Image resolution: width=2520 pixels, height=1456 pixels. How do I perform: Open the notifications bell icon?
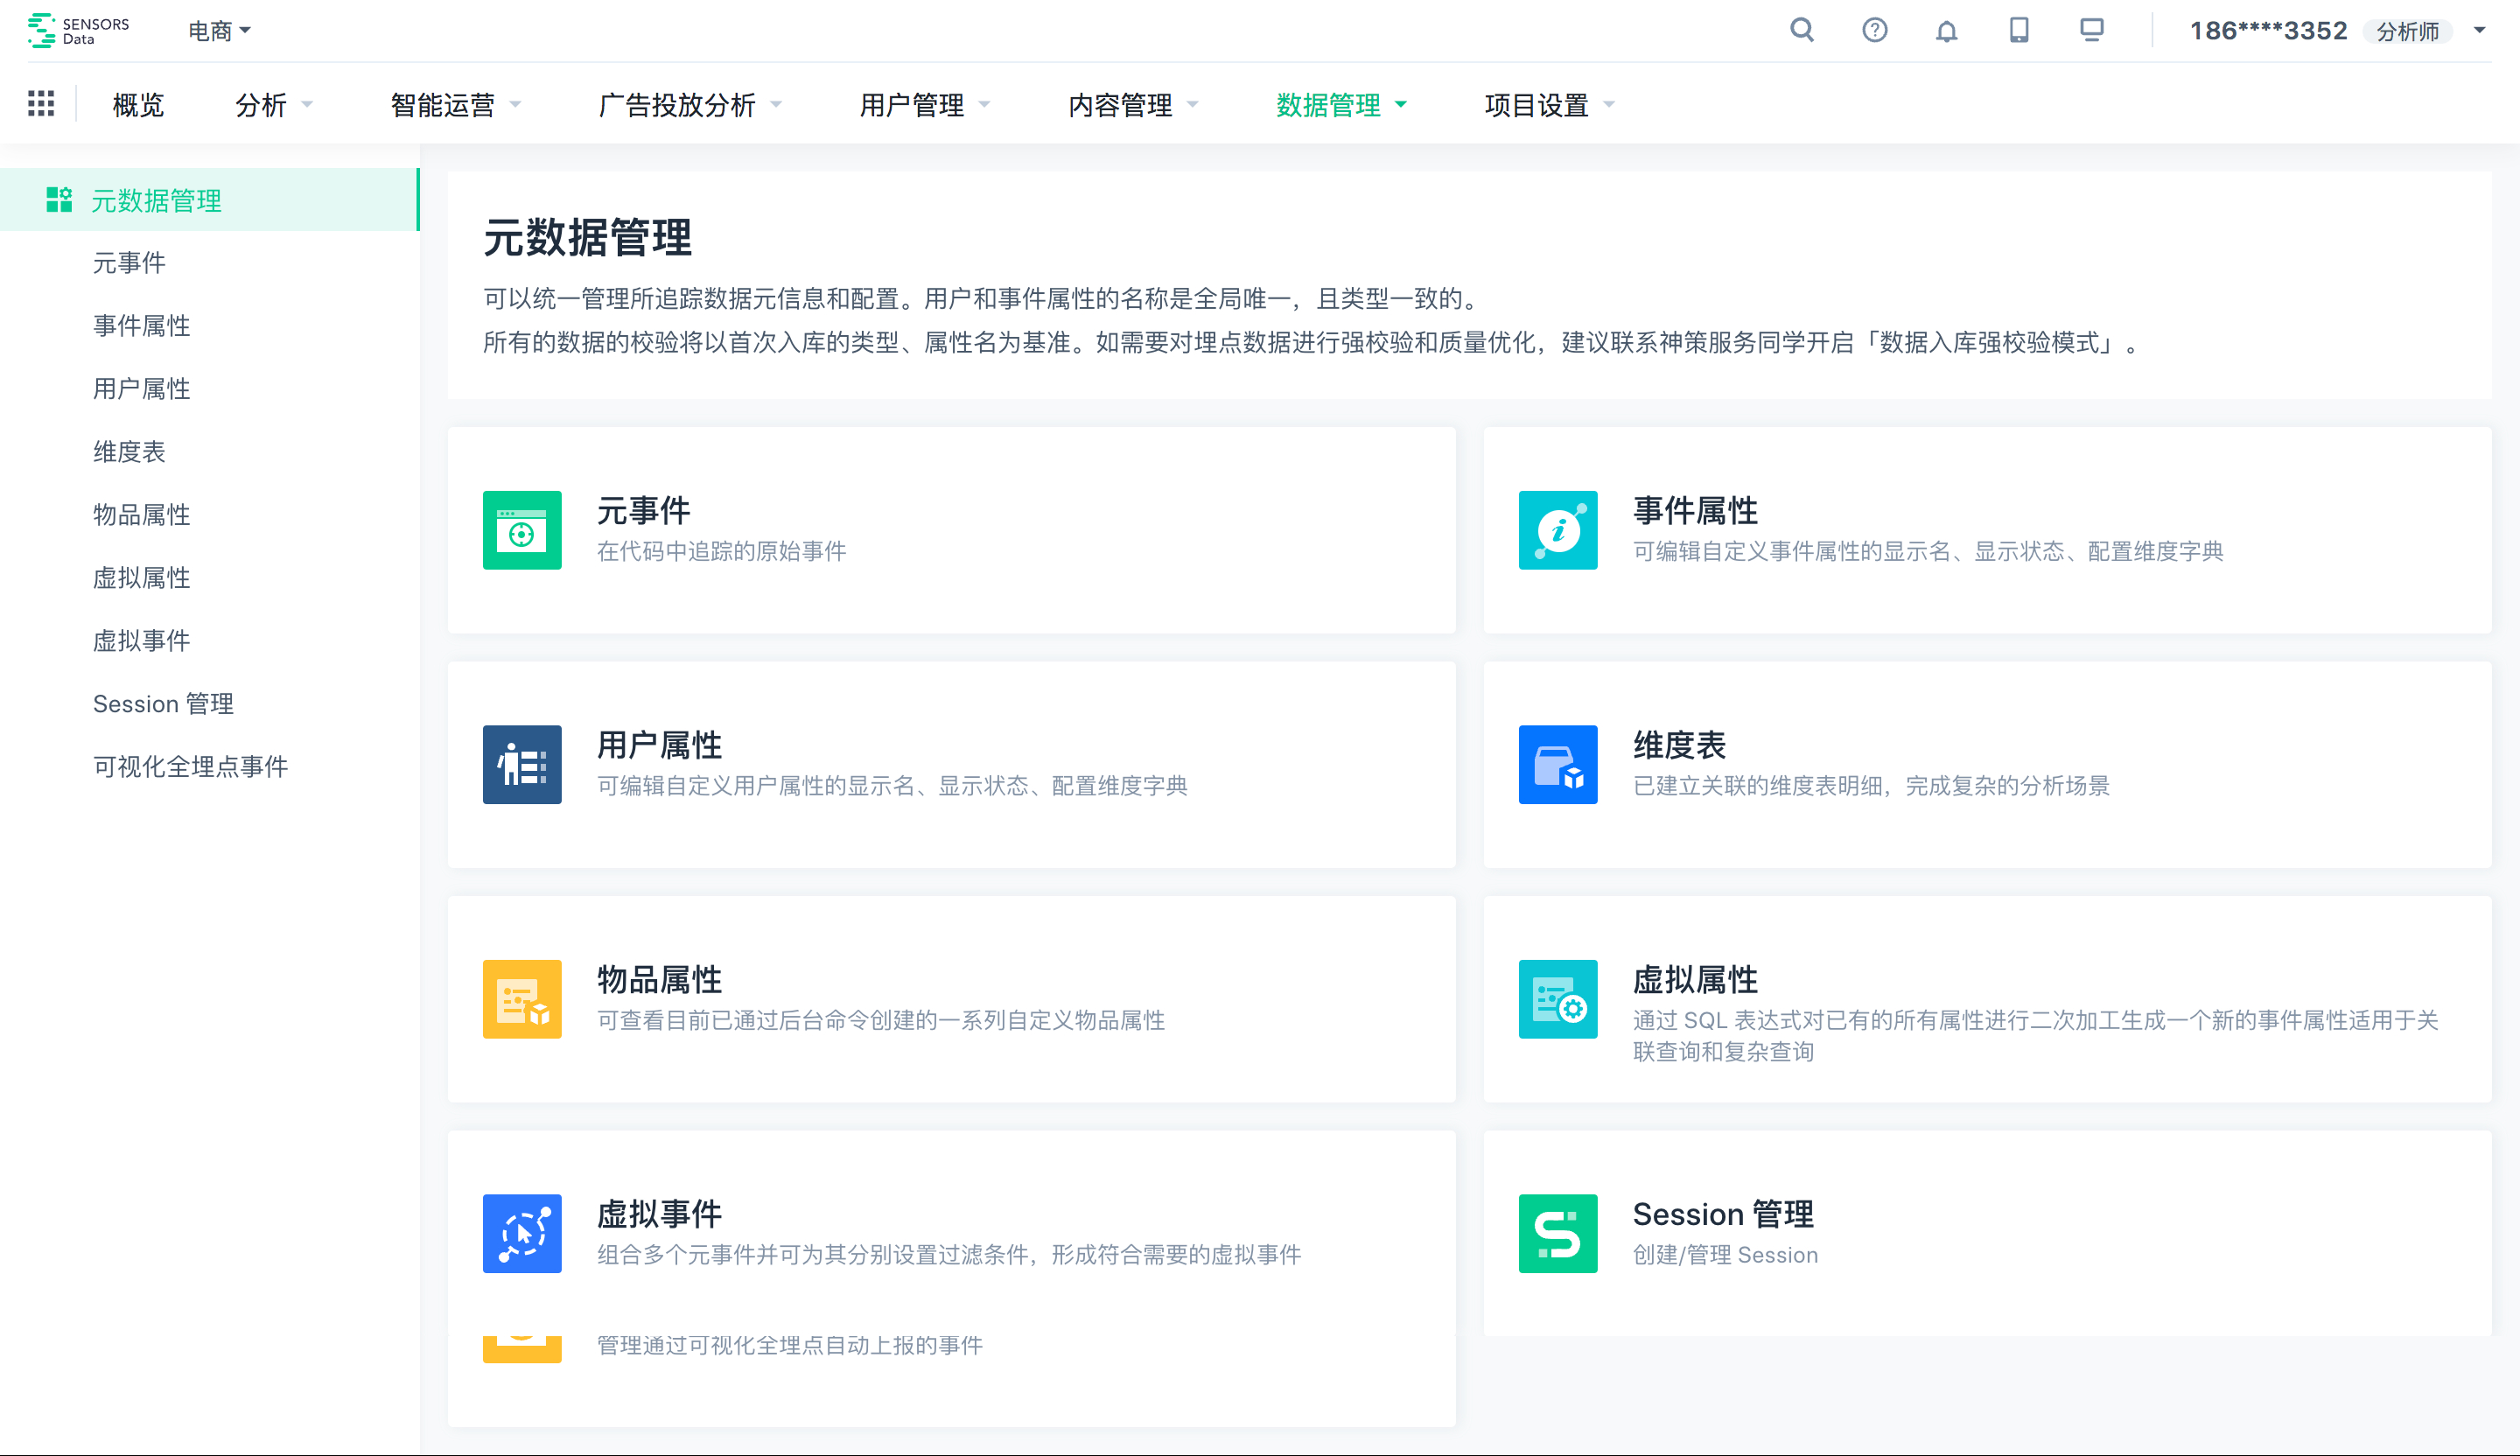pyautogui.click(x=1946, y=31)
